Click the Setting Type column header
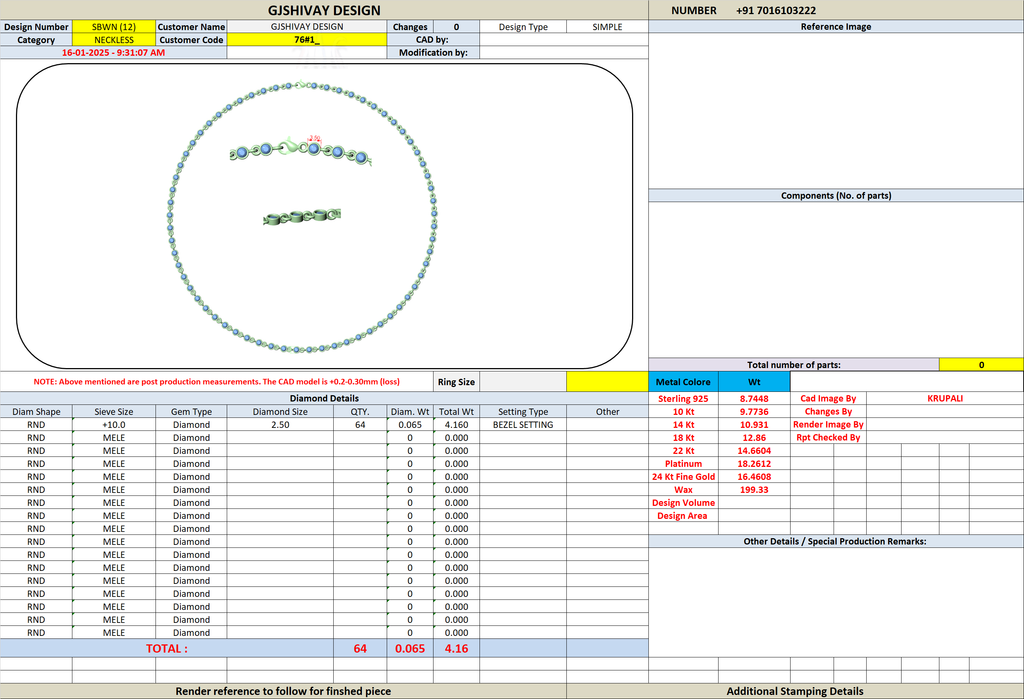1024x699 pixels. pyautogui.click(x=523, y=412)
